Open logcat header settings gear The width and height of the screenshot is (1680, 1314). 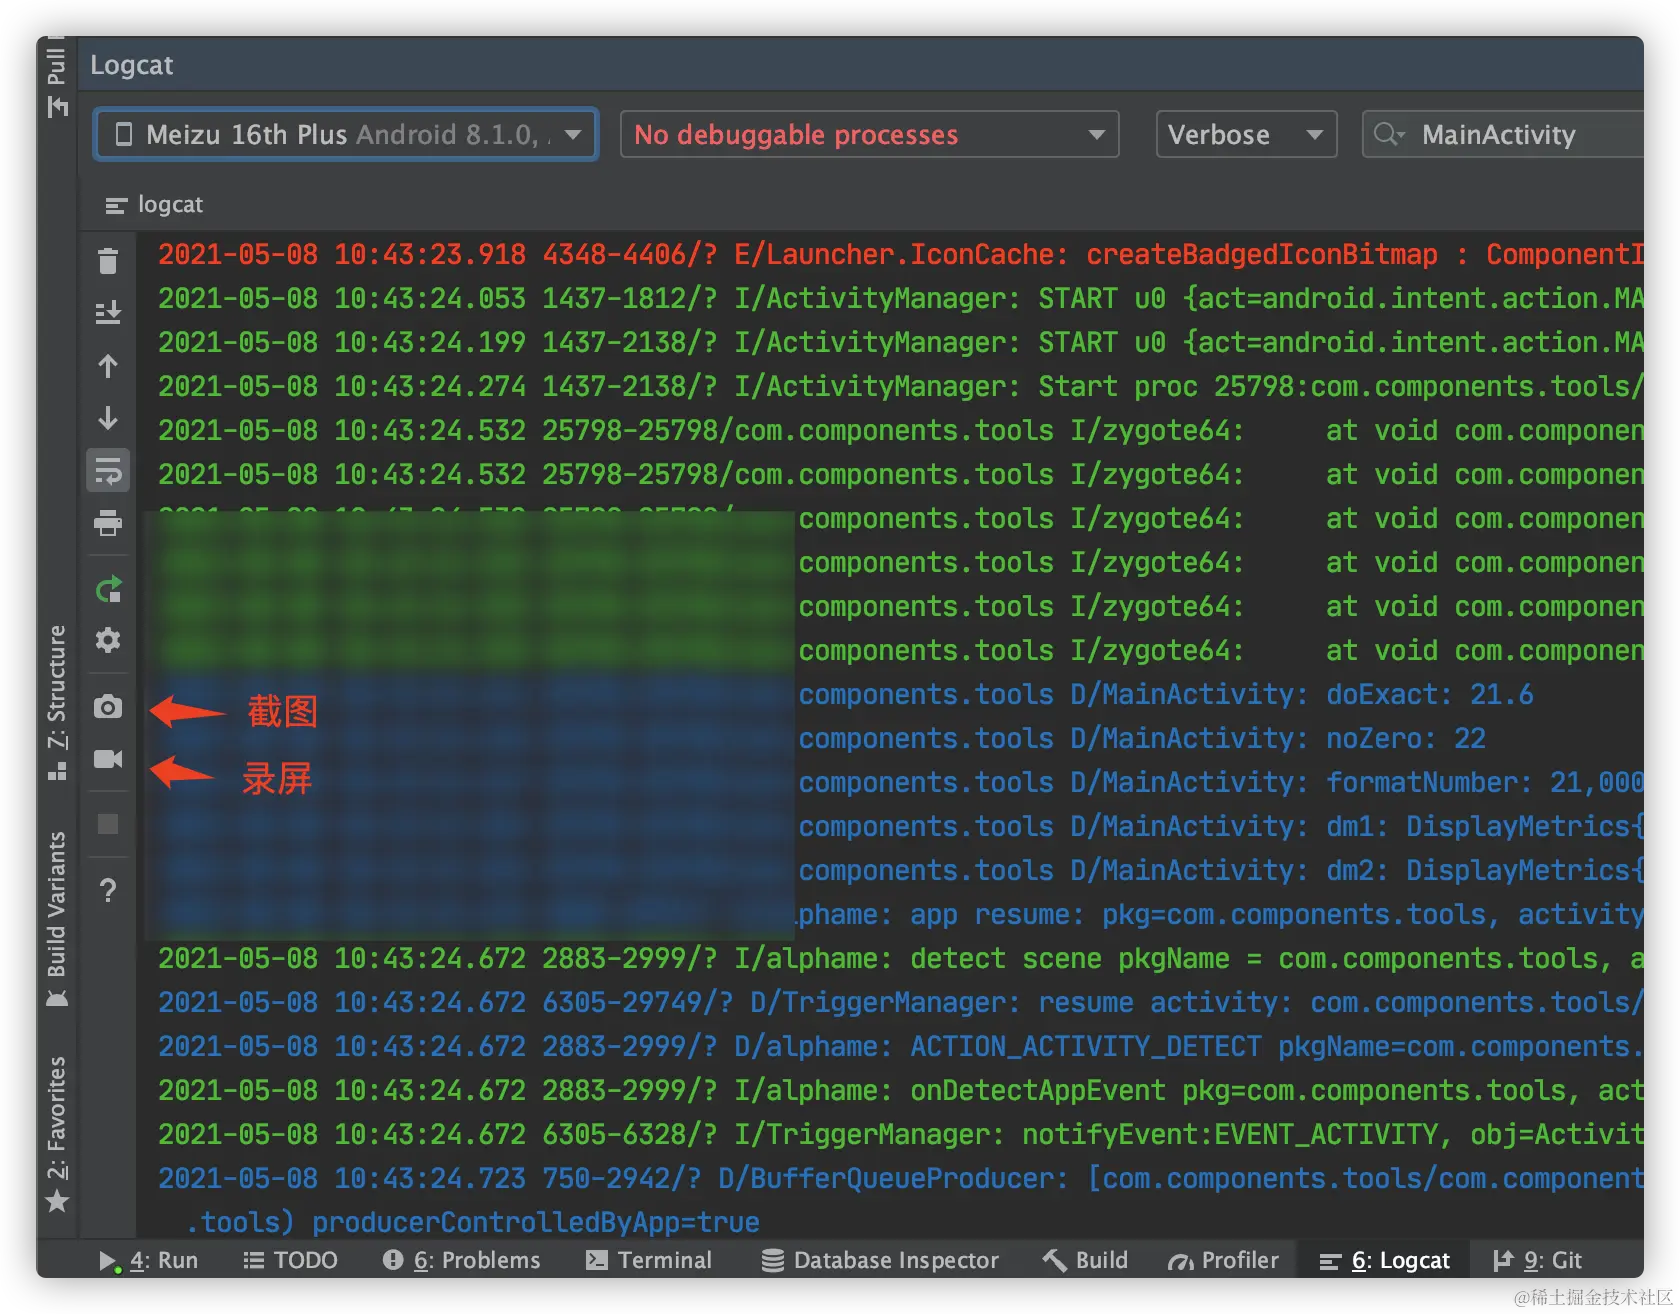click(x=108, y=640)
